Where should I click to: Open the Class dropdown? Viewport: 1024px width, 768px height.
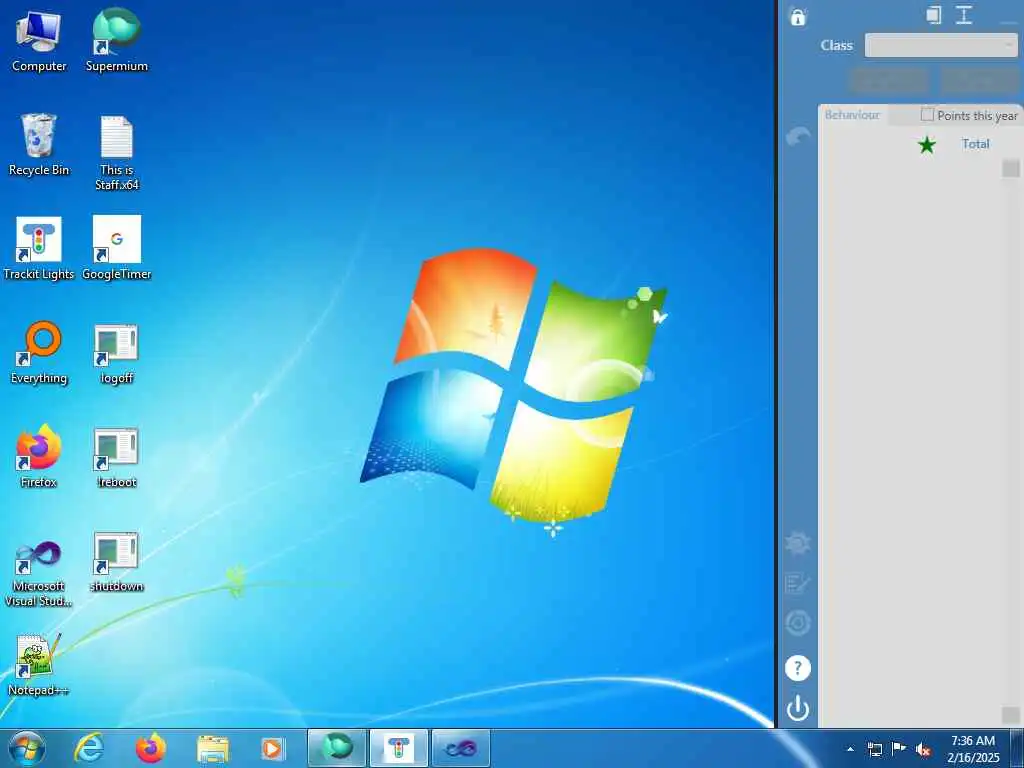[x=940, y=45]
